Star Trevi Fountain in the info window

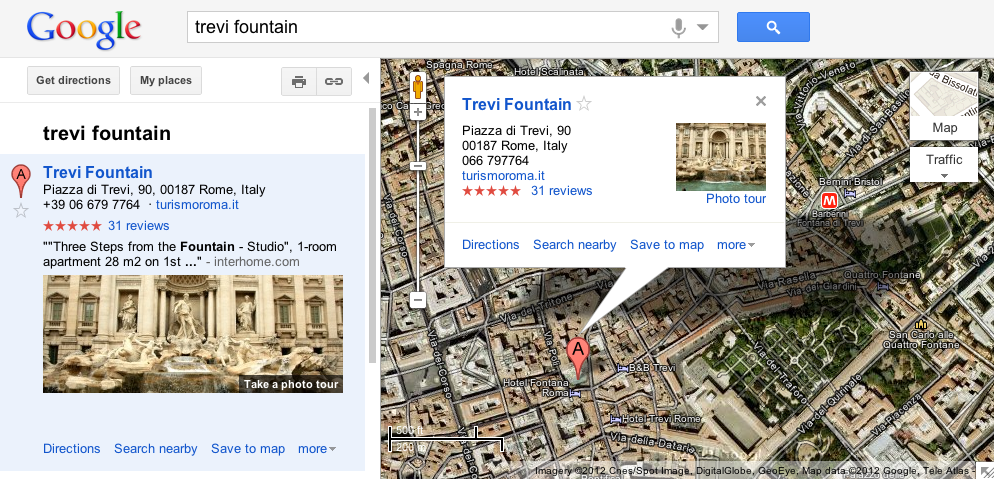click(585, 104)
